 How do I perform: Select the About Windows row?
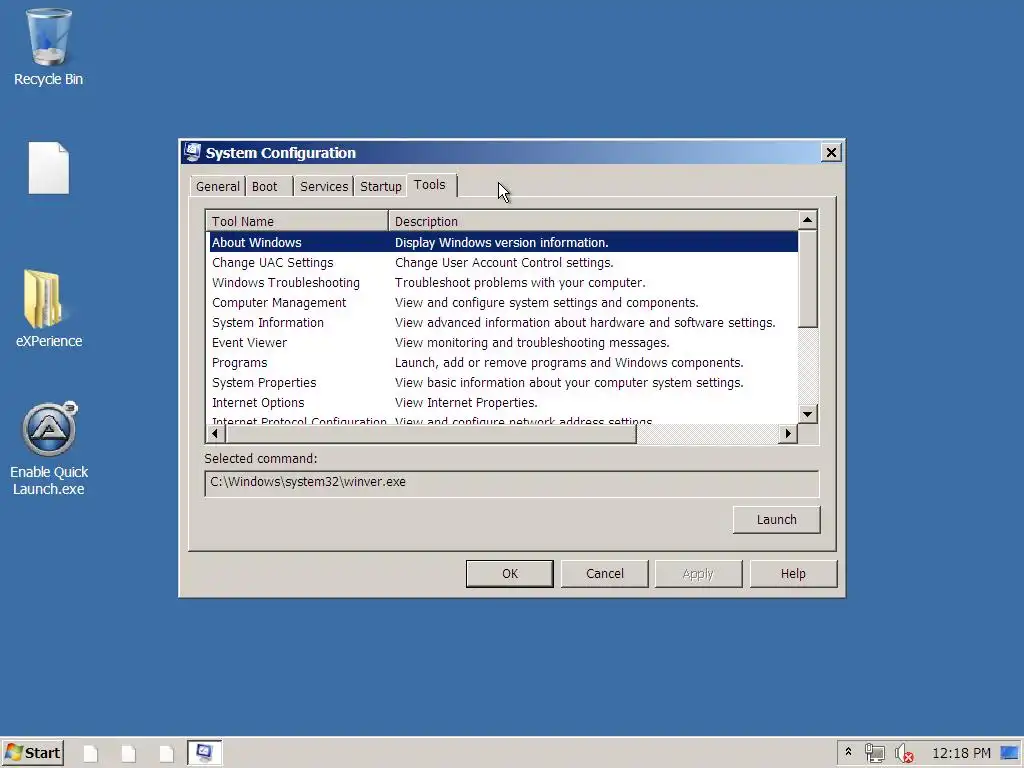coord(504,242)
